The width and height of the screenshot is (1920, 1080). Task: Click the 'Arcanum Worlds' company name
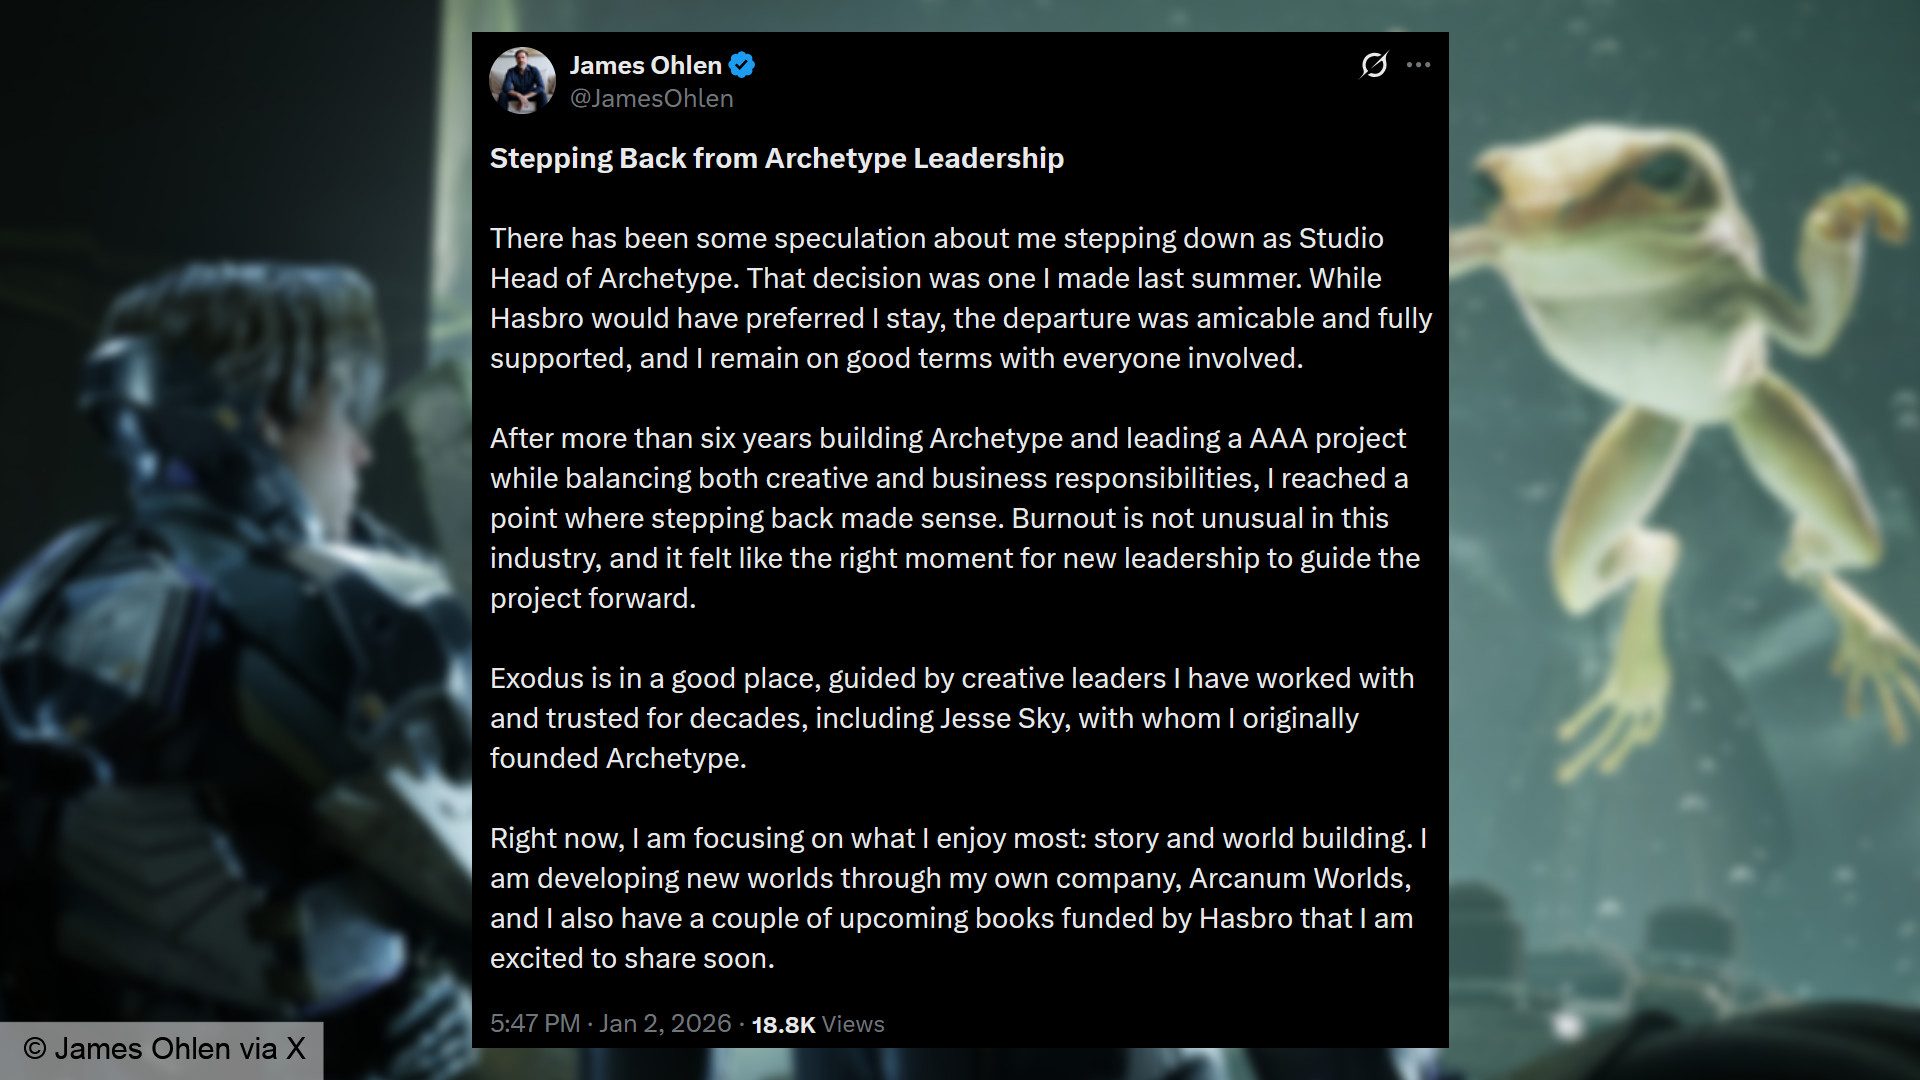coord(1299,879)
